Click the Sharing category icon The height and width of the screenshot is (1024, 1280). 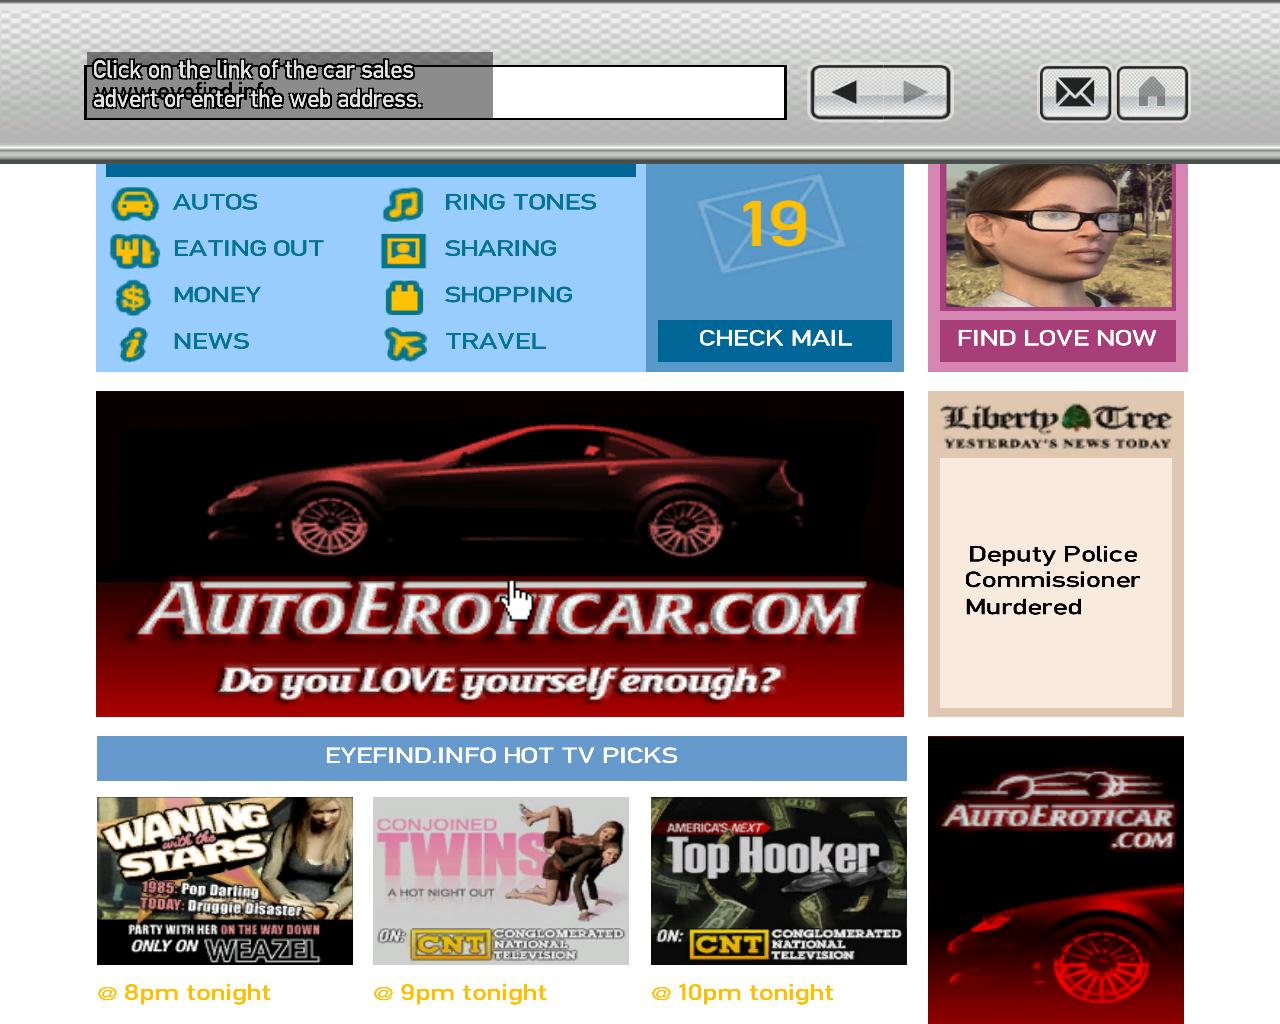pyautogui.click(x=403, y=250)
